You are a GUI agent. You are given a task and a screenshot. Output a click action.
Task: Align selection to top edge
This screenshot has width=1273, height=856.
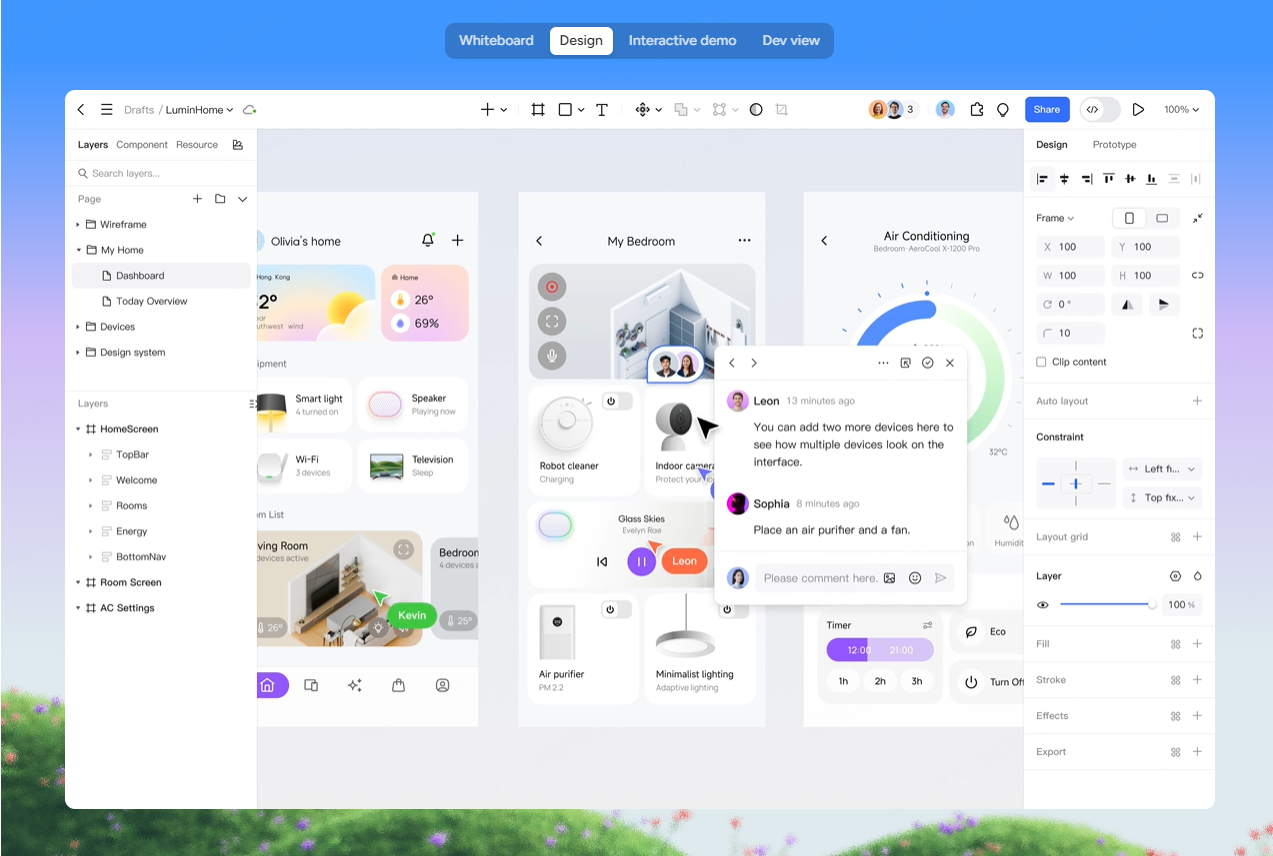point(1109,179)
